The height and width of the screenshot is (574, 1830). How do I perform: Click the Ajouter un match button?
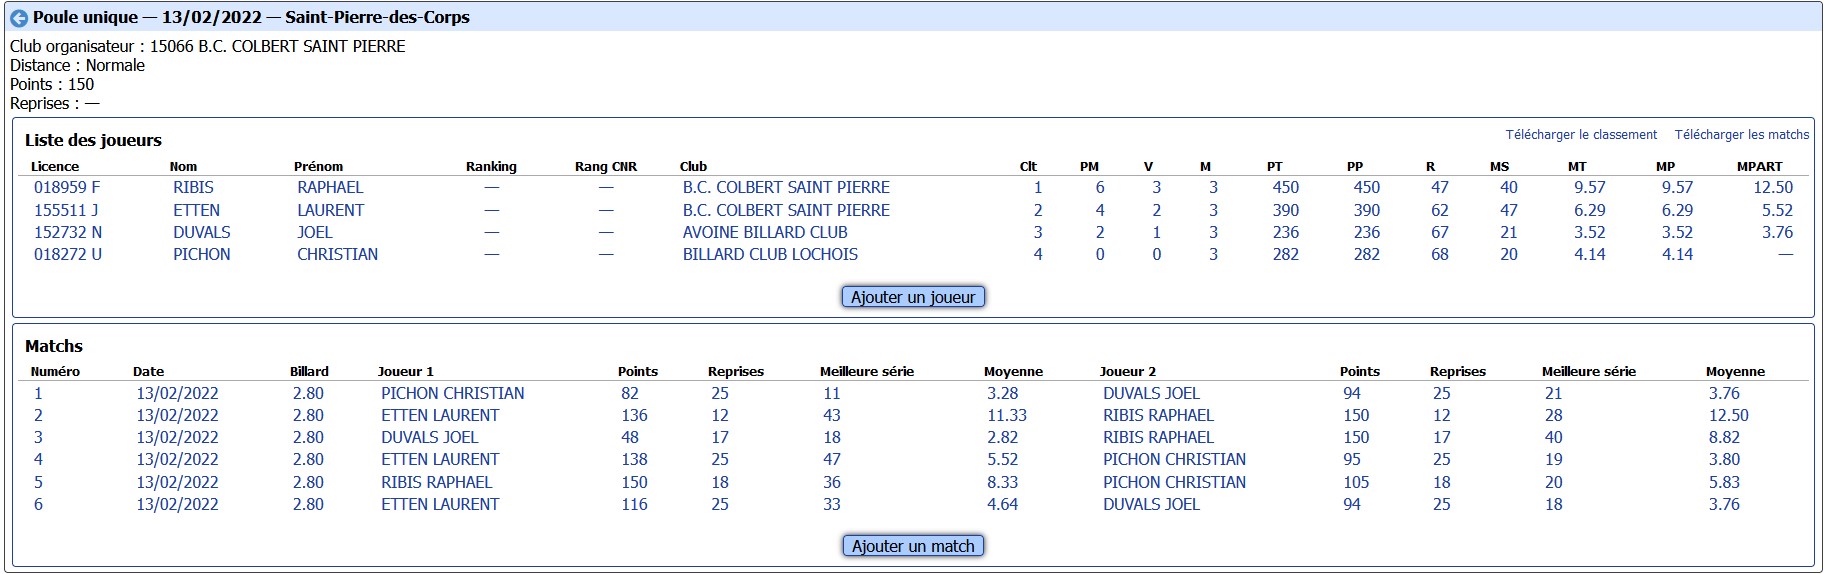coord(913,546)
